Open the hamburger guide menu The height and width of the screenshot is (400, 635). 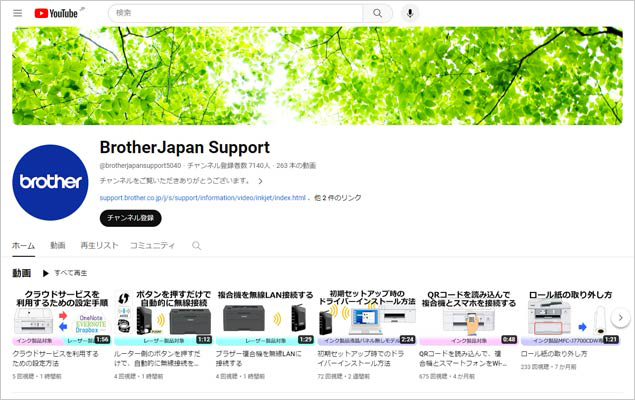pyautogui.click(x=17, y=13)
